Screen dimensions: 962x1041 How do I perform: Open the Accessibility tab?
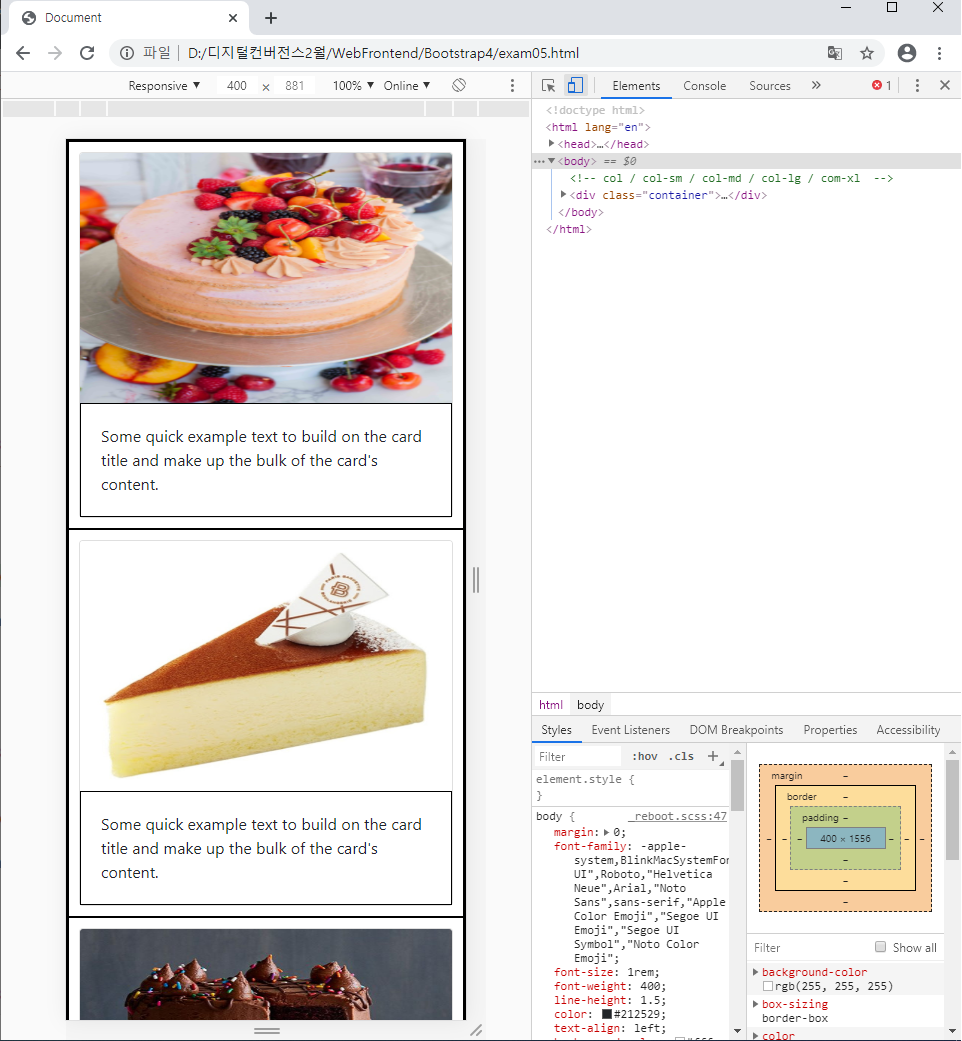(x=908, y=730)
